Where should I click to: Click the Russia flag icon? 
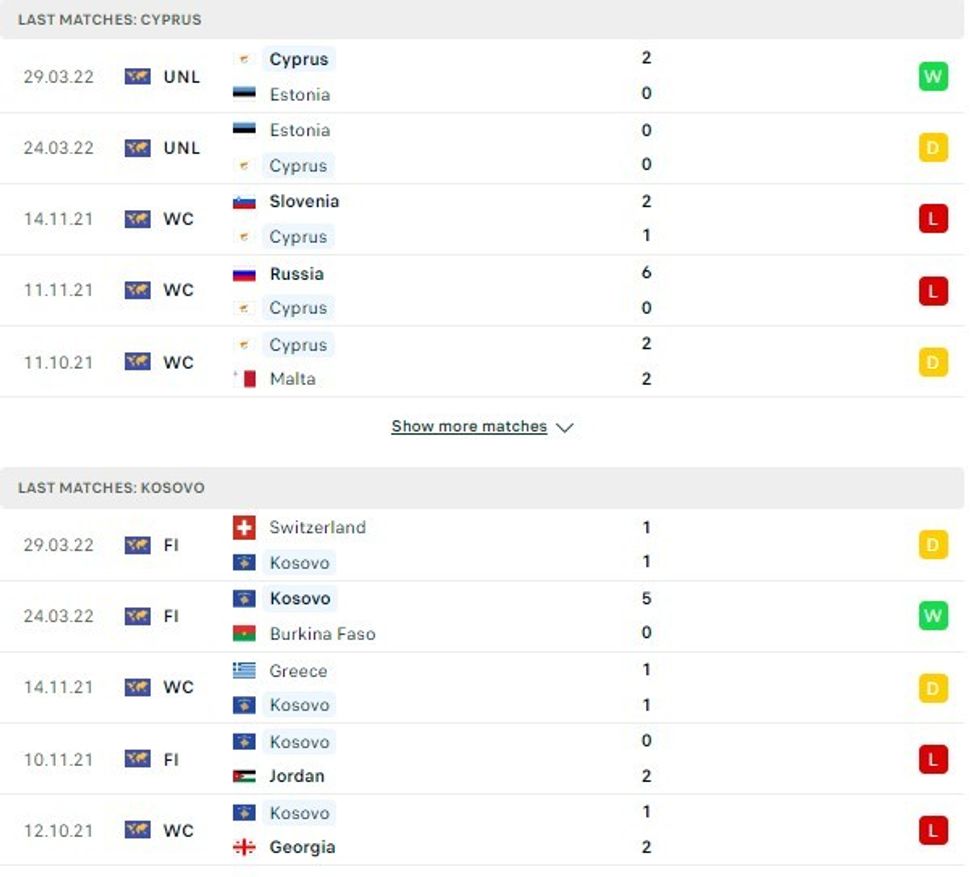(244, 274)
